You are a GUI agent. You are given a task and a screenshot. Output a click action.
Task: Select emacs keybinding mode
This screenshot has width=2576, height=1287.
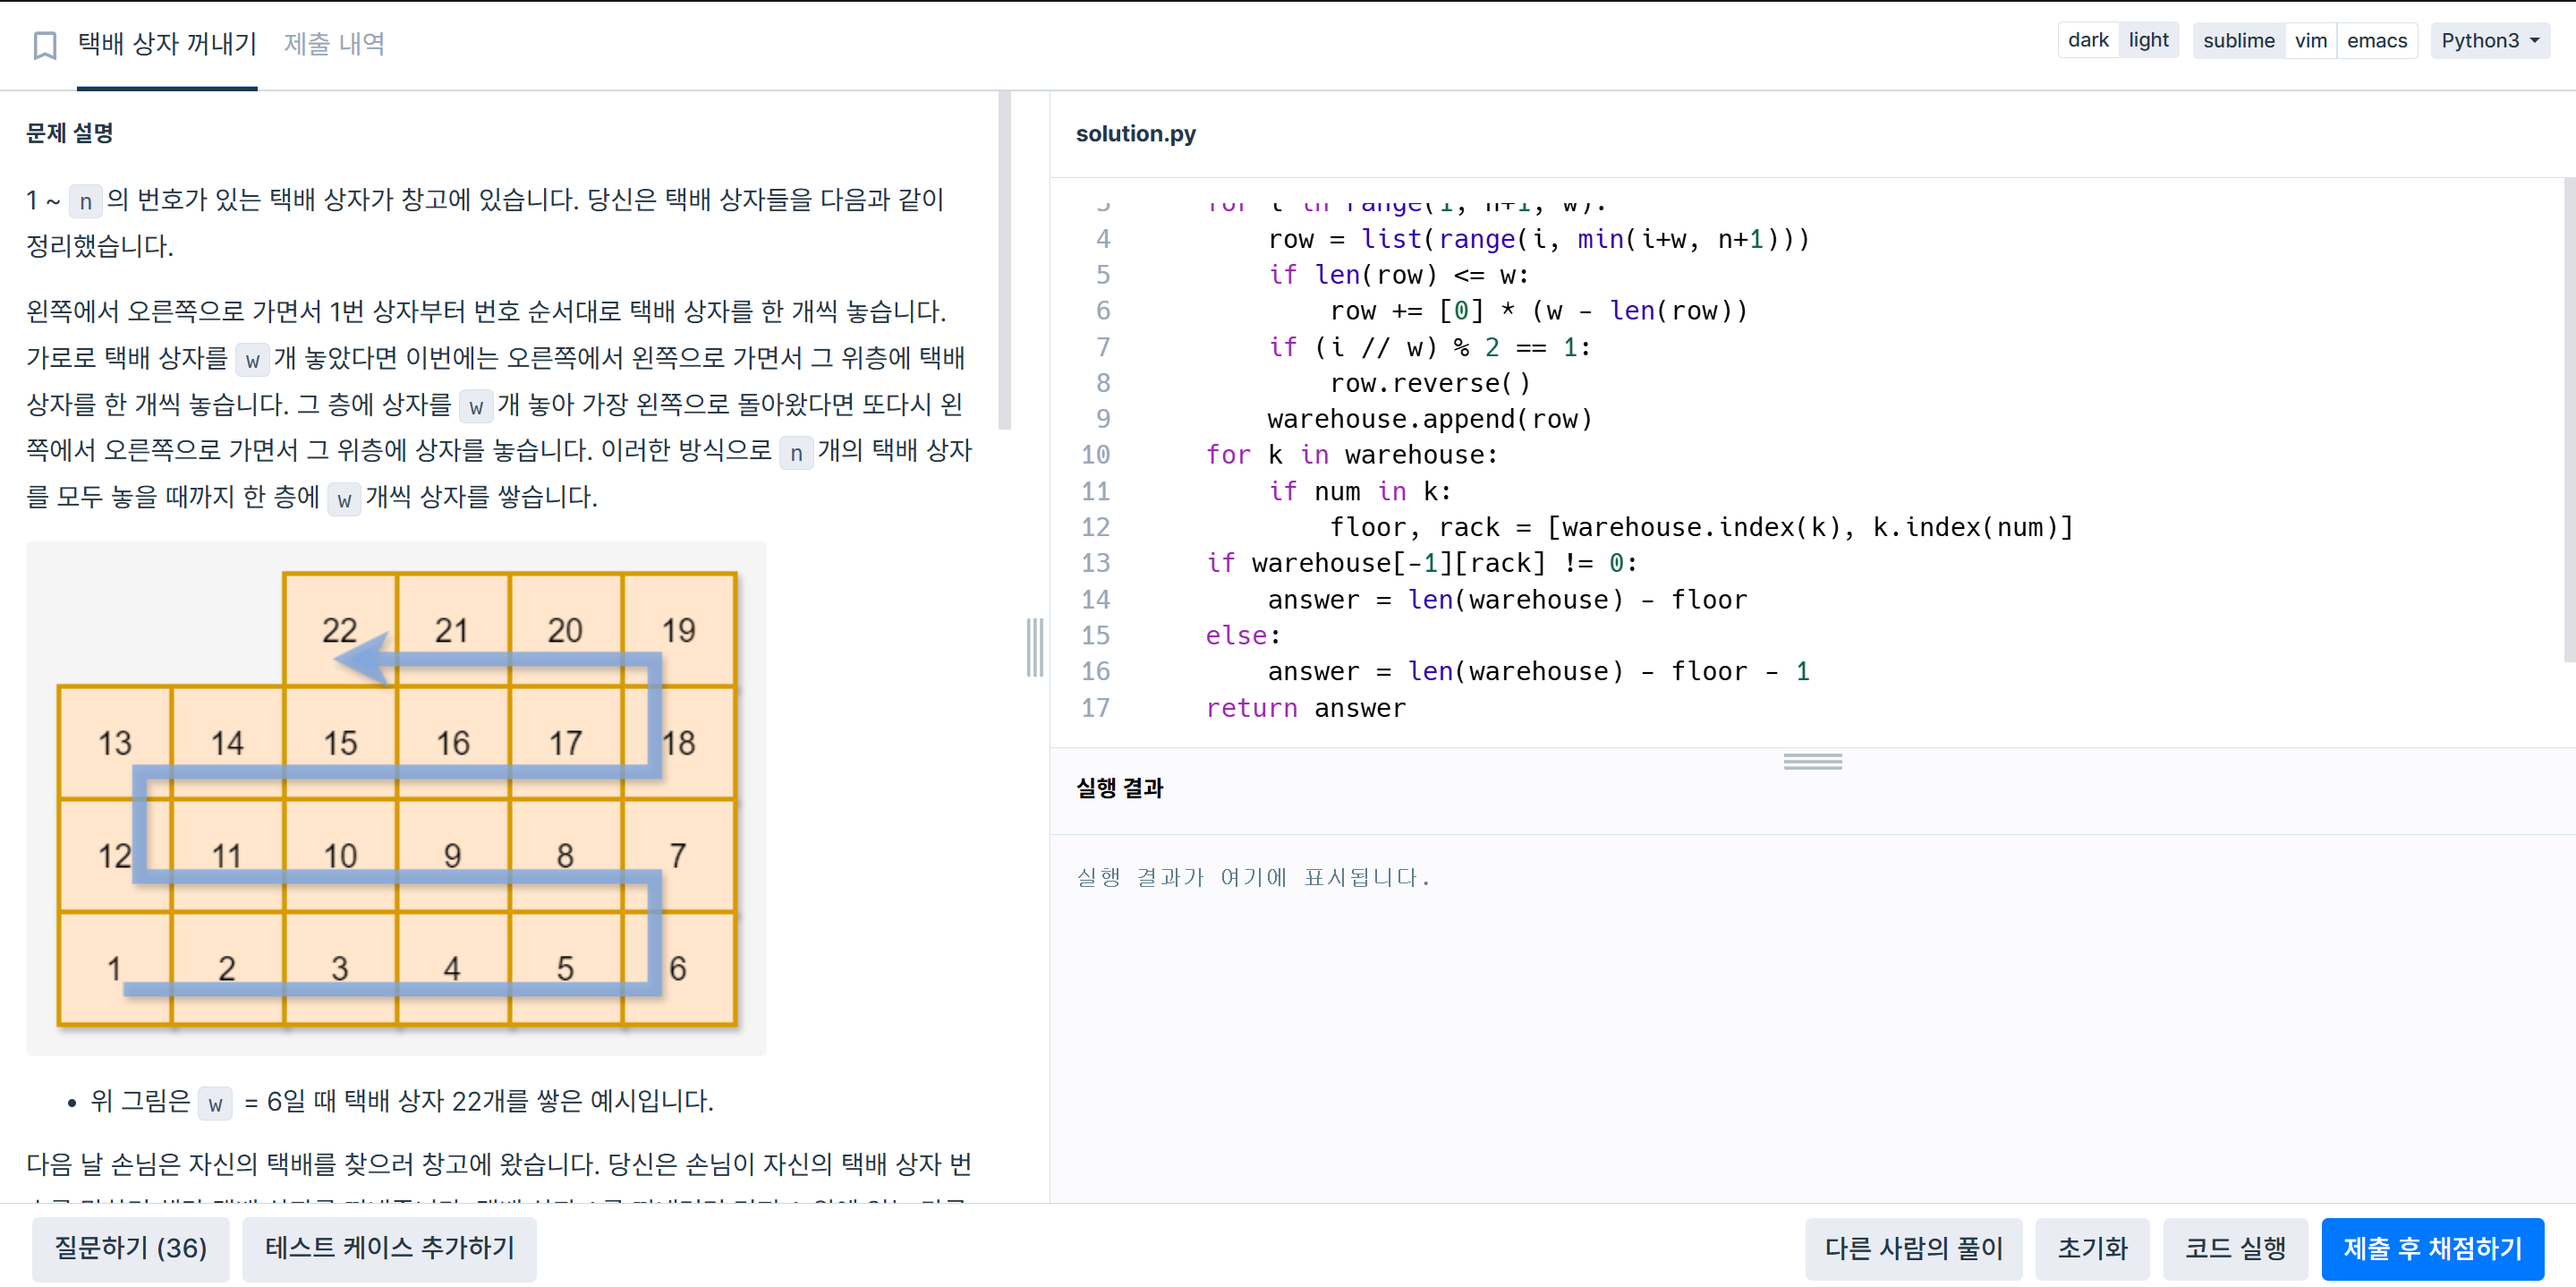(2376, 41)
